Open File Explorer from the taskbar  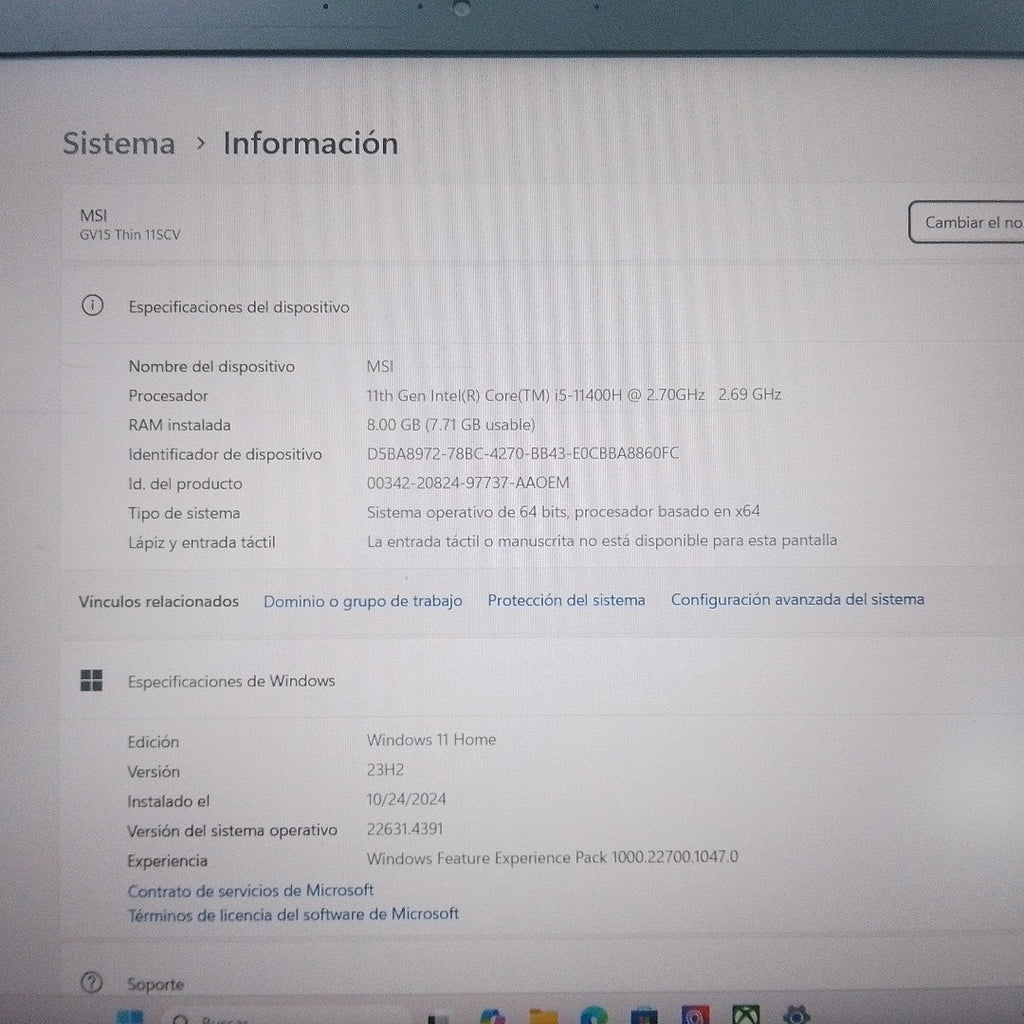tap(543, 1016)
